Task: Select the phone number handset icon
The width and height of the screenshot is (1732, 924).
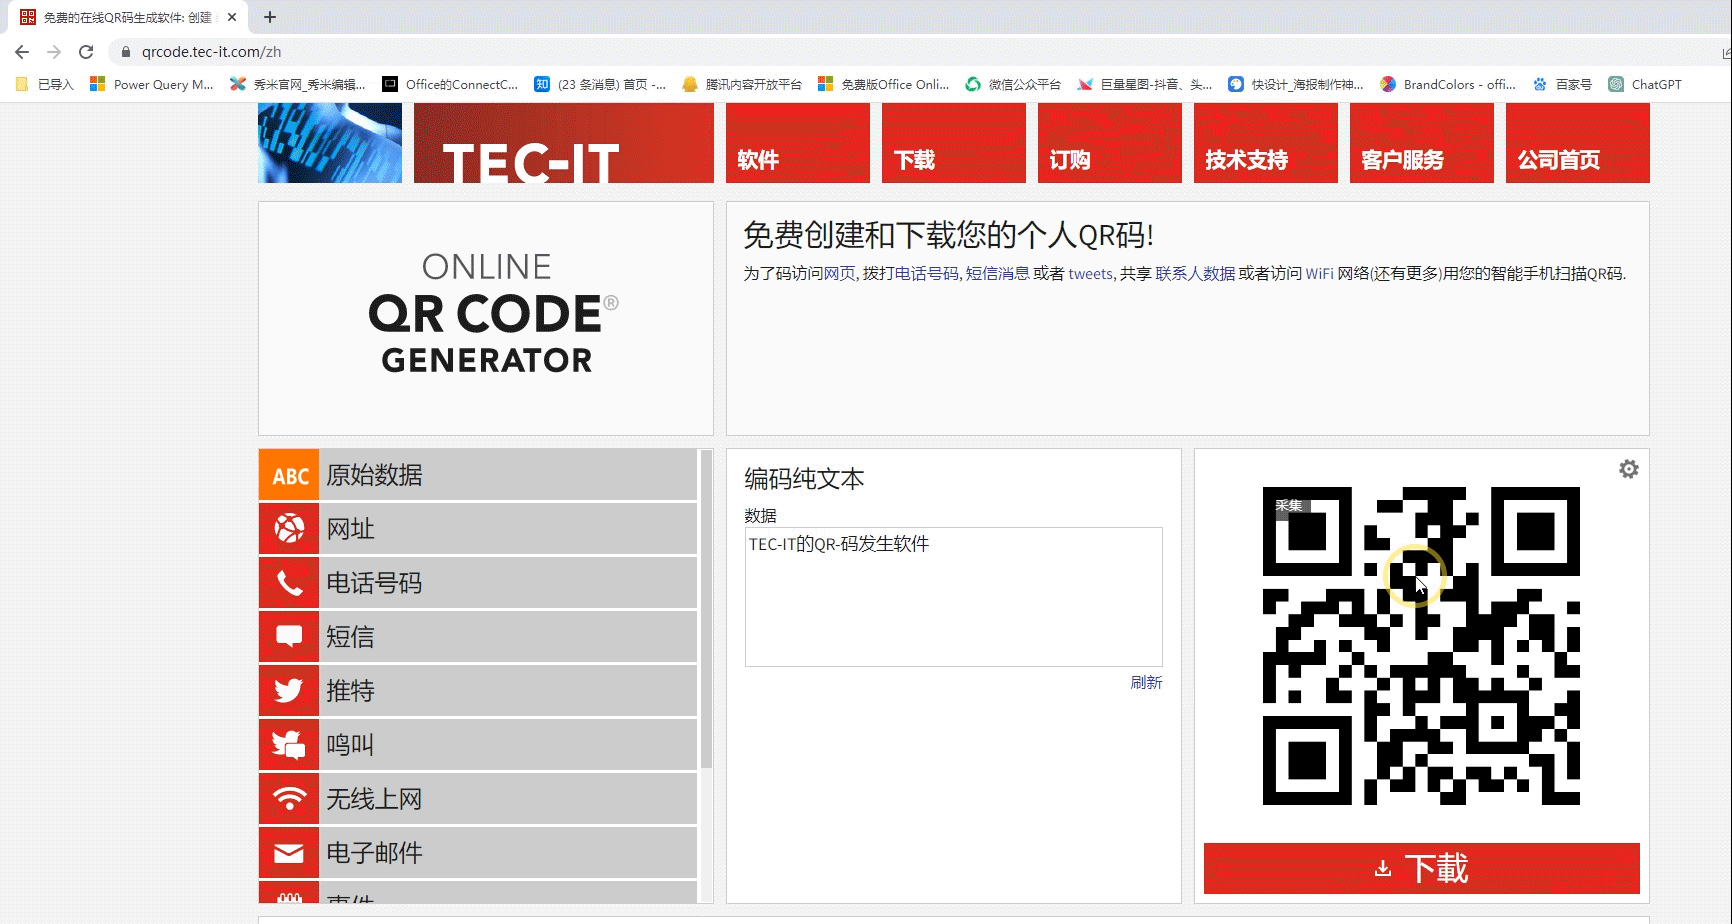Action: pos(289,583)
